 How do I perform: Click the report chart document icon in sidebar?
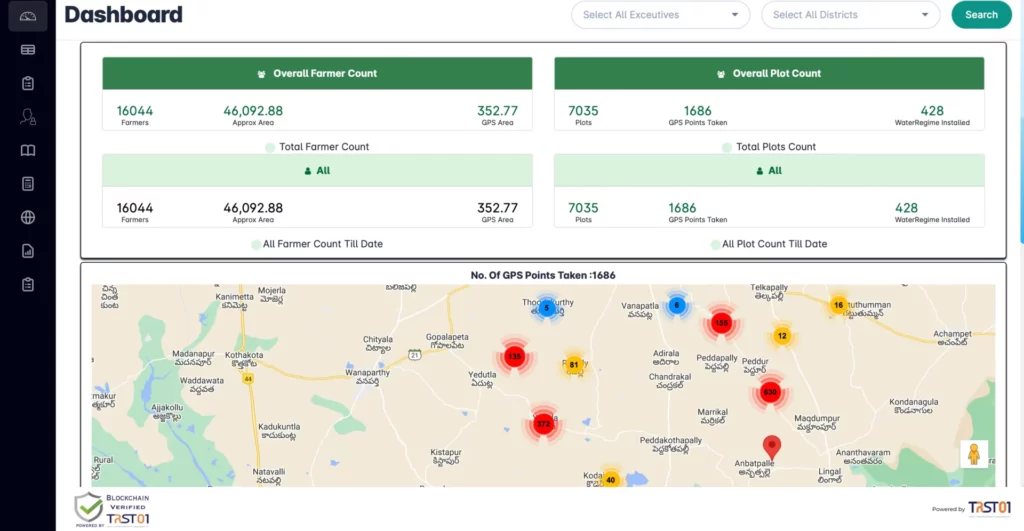(x=28, y=251)
